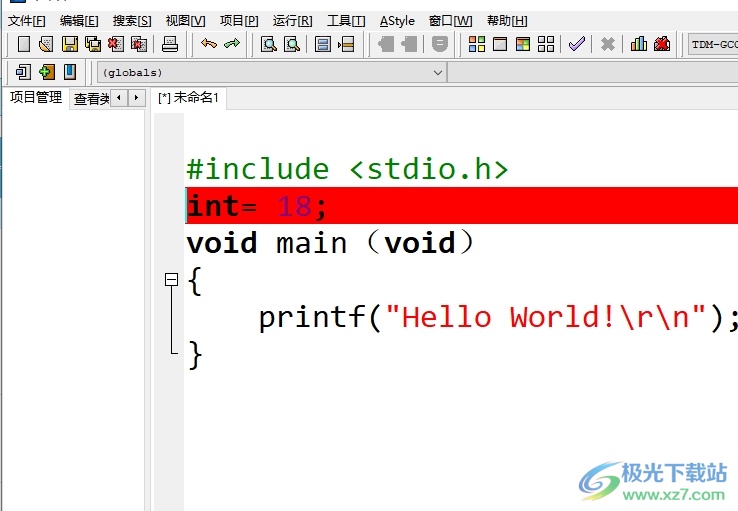
Task: Open the 运行[R] menu
Action: click(292, 21)
